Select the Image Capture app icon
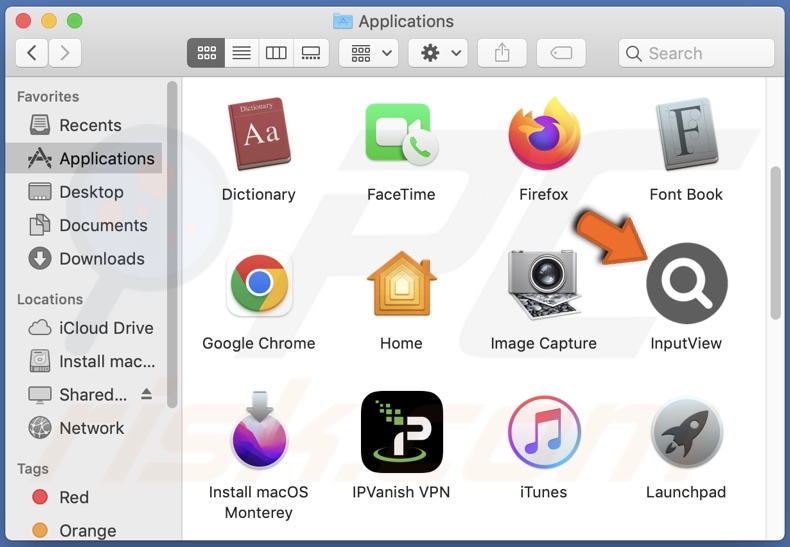Screen dimensions: 790x547 tap(544, 284)
